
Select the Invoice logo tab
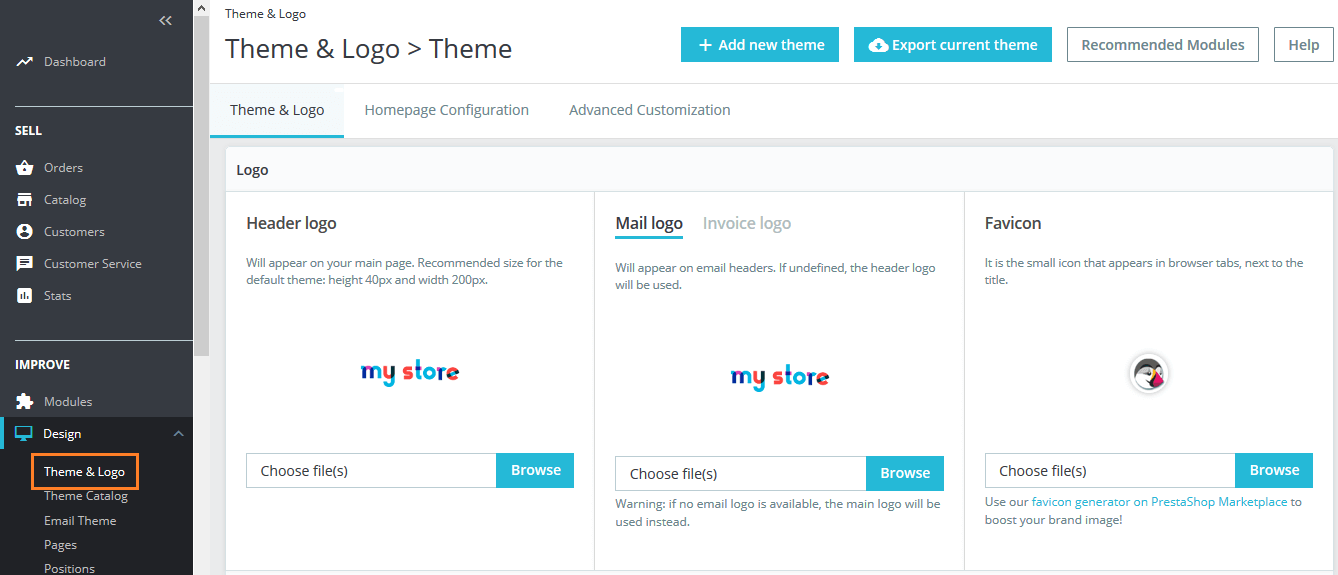click(747, 224)
